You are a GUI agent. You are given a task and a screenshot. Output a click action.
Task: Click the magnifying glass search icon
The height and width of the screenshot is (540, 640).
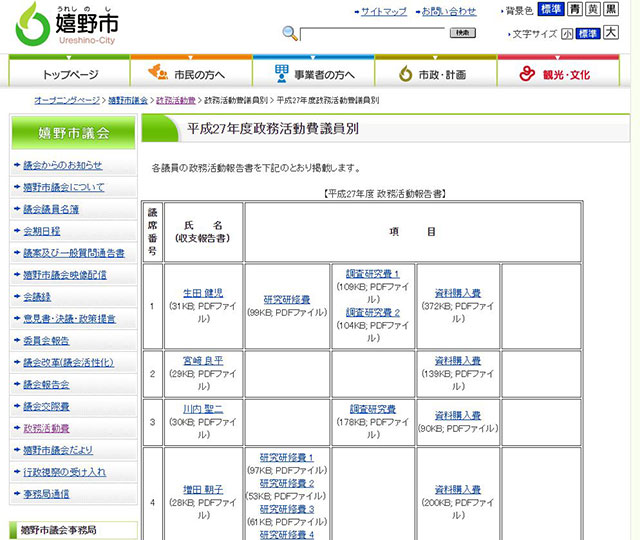(x=290, y=33)
